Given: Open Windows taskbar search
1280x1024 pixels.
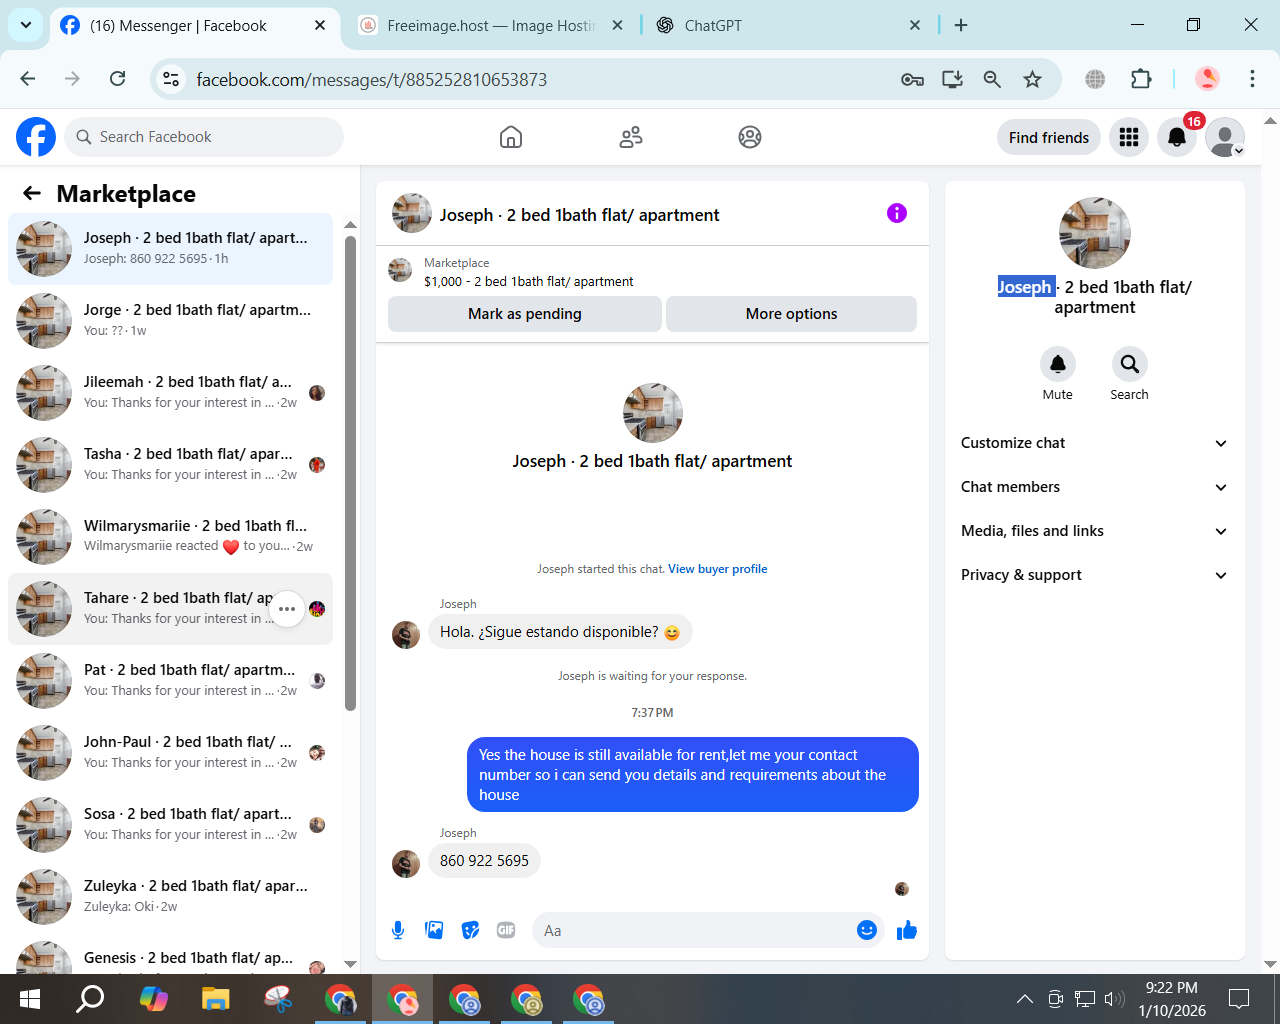Looking at the screenshot, I should click(91, 998).
